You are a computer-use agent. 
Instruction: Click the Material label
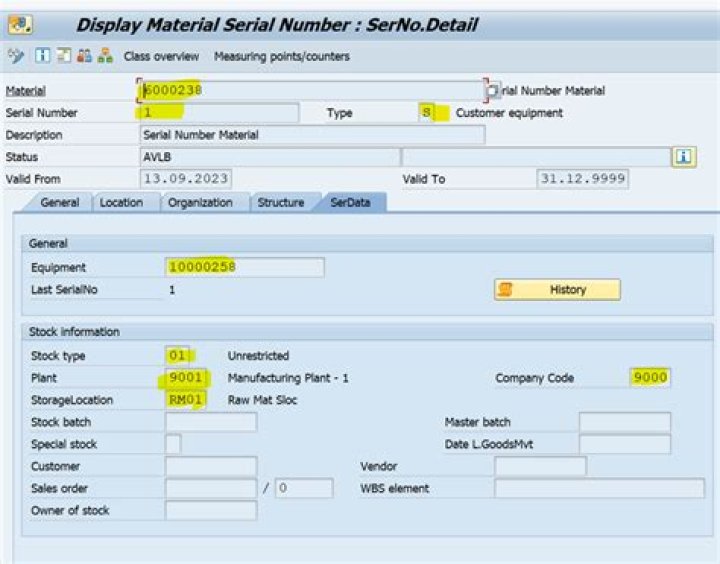coord(26,90)
